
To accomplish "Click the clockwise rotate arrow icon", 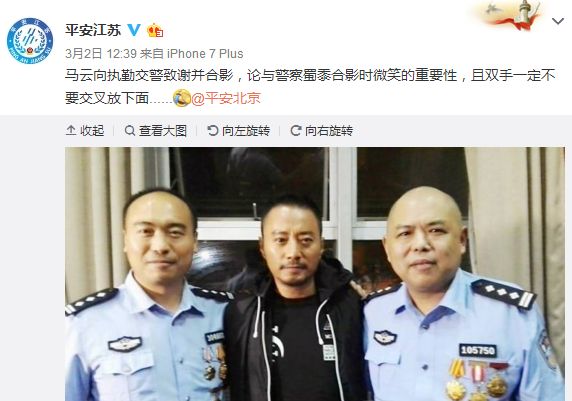I will (x=295, y=131).
